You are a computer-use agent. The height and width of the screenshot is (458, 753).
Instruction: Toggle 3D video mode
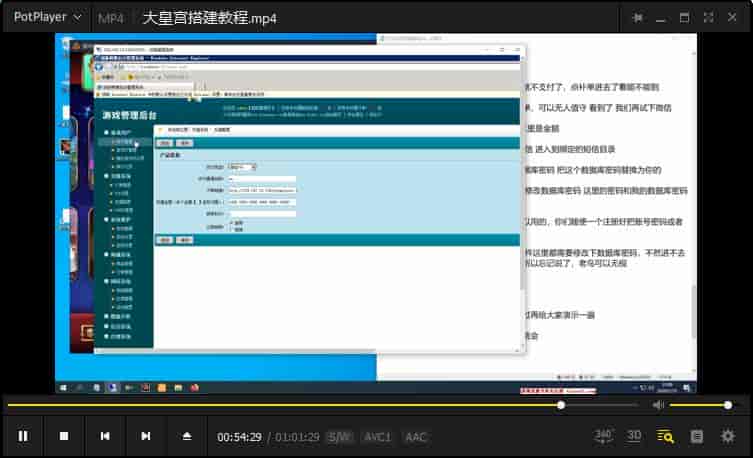pyautogui.click(x=634, y=436)
